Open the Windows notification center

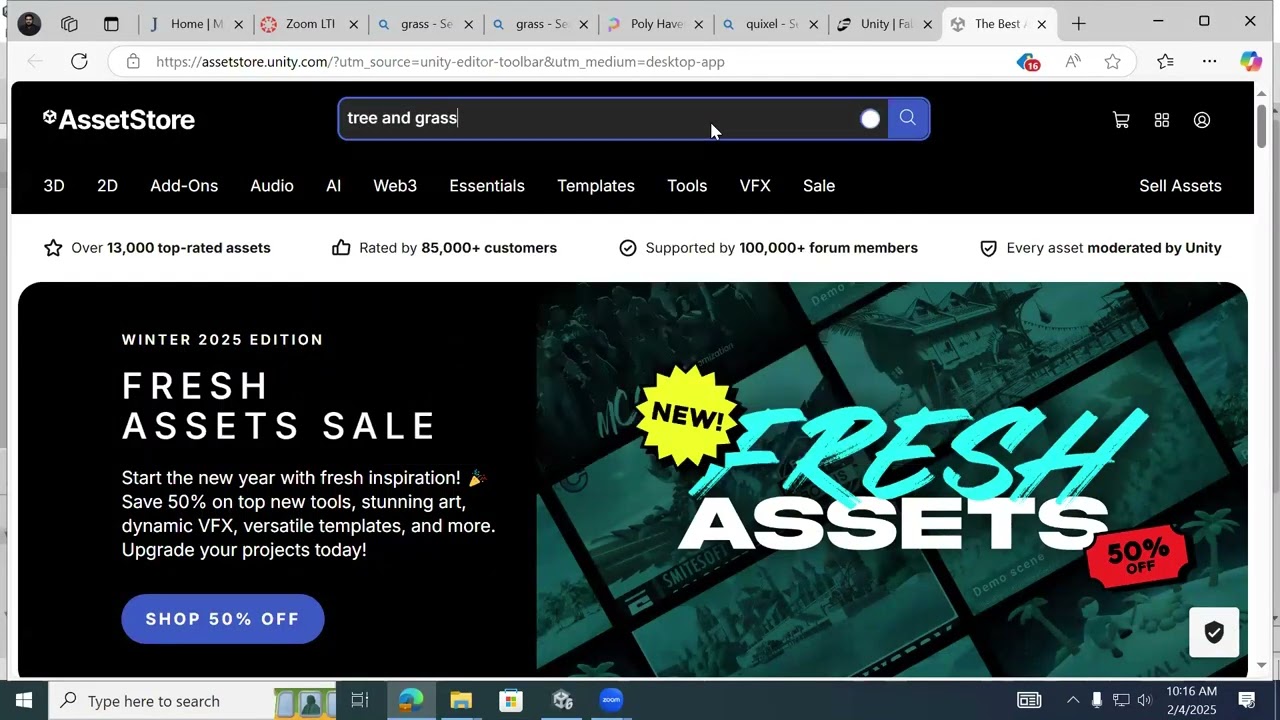click(1247, 701)
